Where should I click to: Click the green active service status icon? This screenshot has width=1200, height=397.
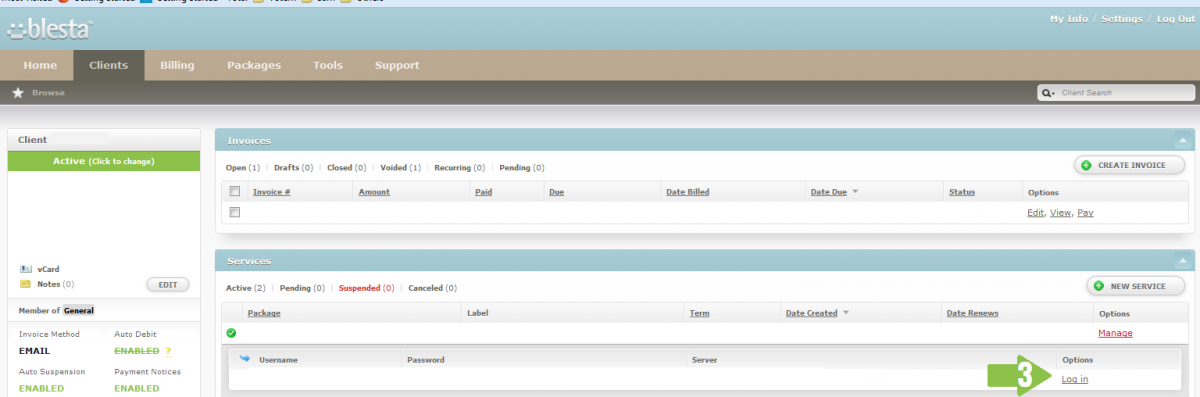(231, 333)
